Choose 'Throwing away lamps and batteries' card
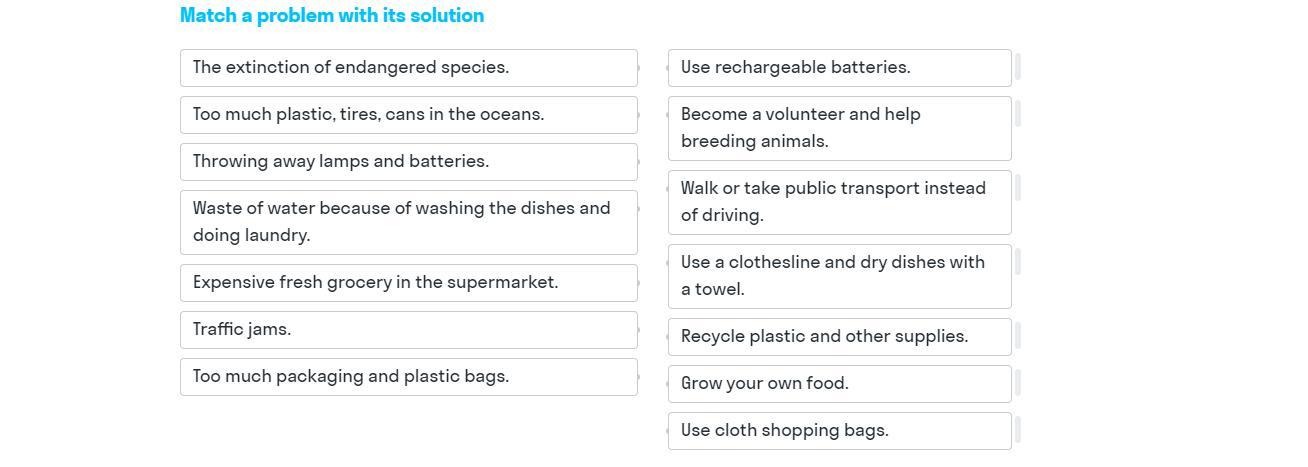This screenshot has width=1308, height=467. pyautogui.click(x=408, y=162)
